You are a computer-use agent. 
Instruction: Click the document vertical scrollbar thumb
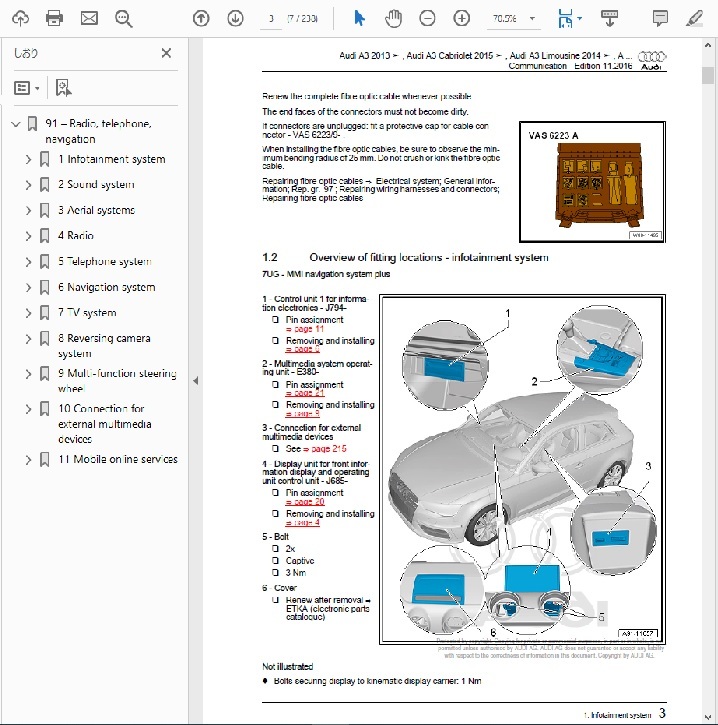click(x=708, y=75)
